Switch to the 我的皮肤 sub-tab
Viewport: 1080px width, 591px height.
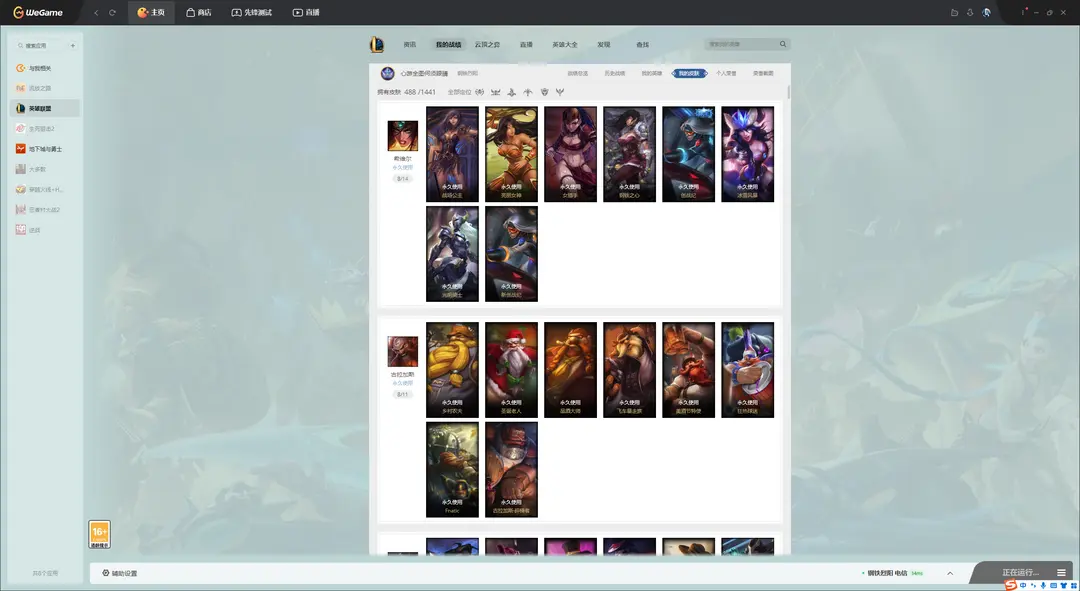tap(689, 73)
